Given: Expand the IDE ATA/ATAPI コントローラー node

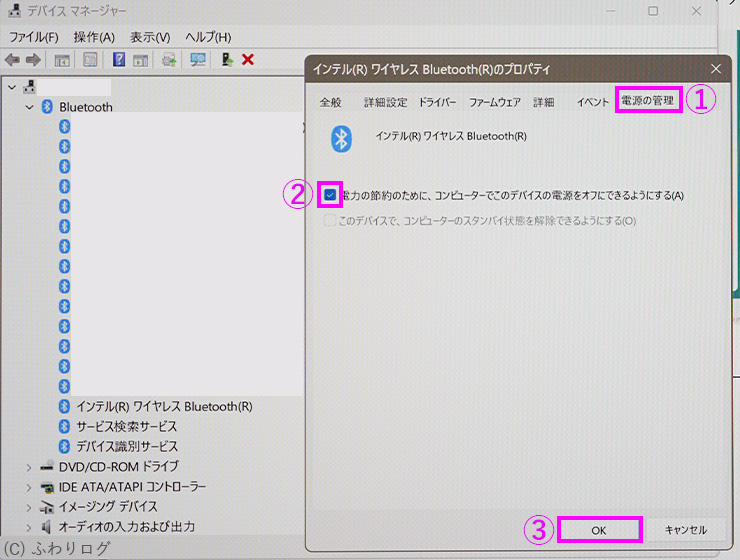Looking at the screenshot, I should point(28,487).
